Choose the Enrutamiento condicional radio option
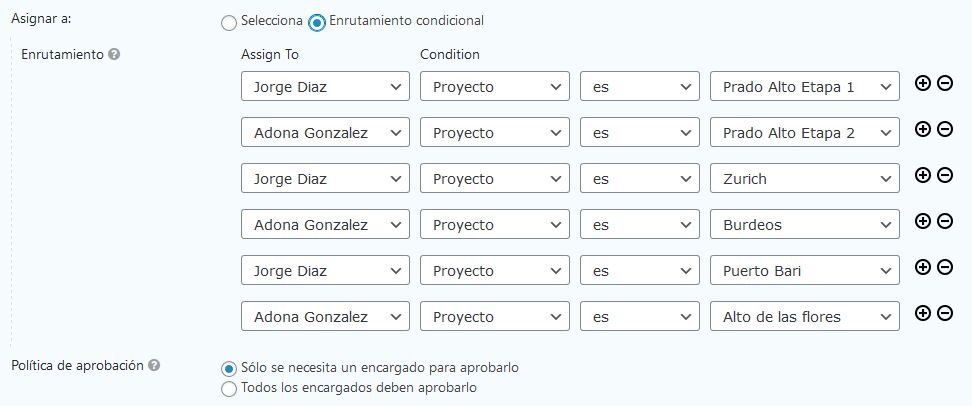The image size is (972, 406). pos(317,21)
